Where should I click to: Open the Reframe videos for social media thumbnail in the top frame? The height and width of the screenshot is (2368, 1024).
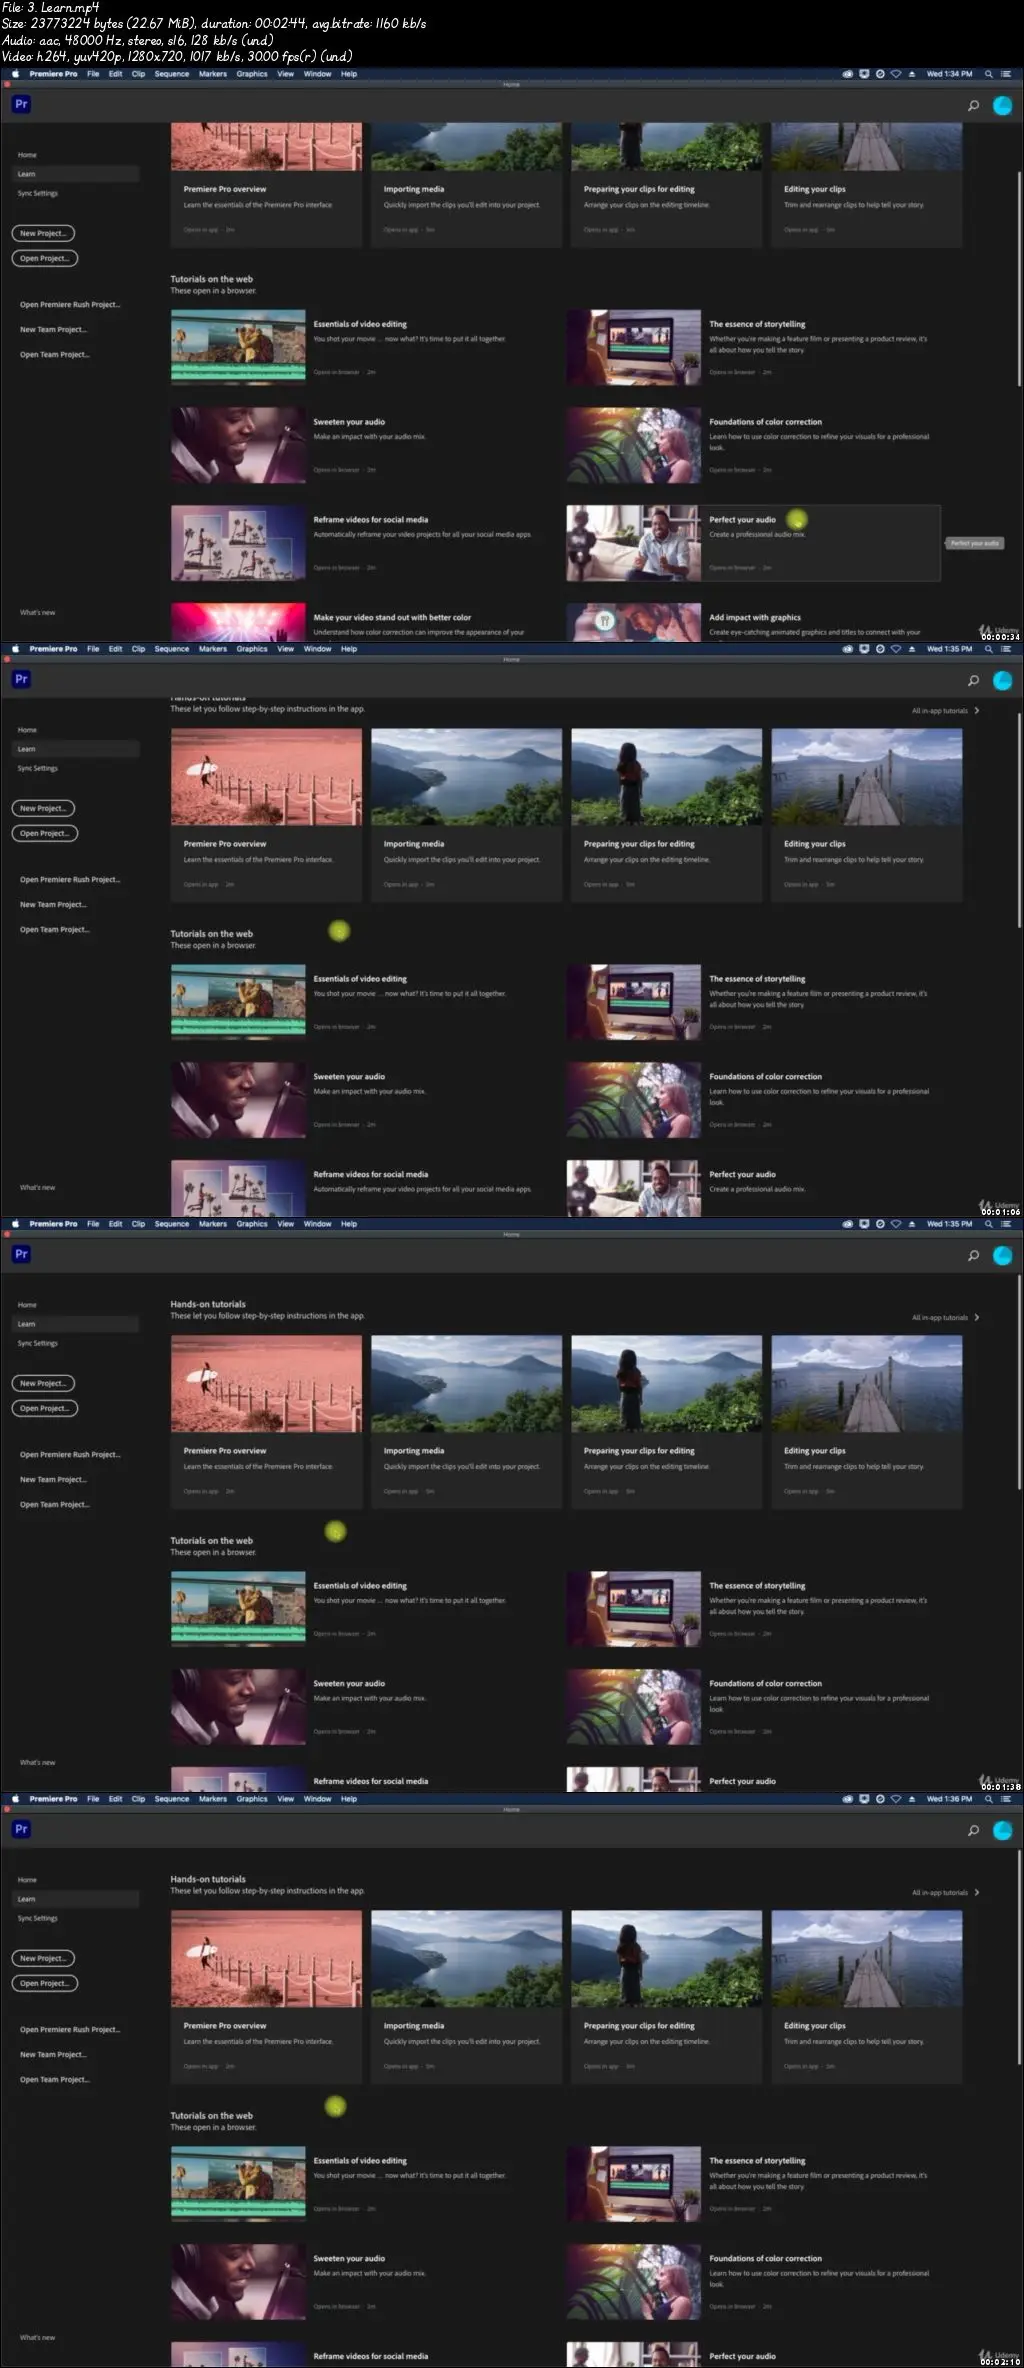[238, 543]
